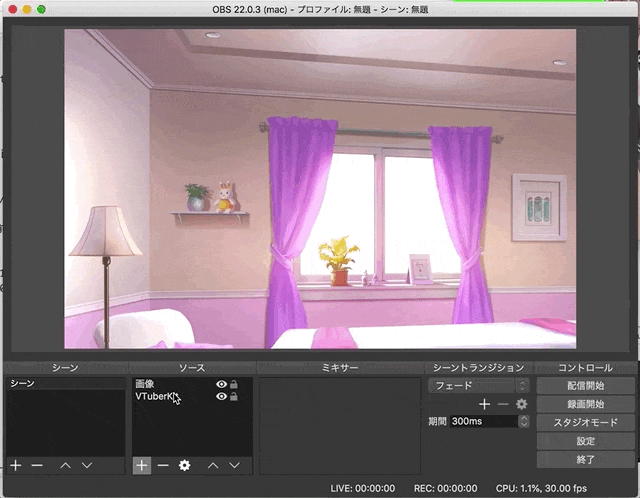Move scene down with arrow icon
The width and height of the screenshot is (640, 498).
tap(87, 465)
